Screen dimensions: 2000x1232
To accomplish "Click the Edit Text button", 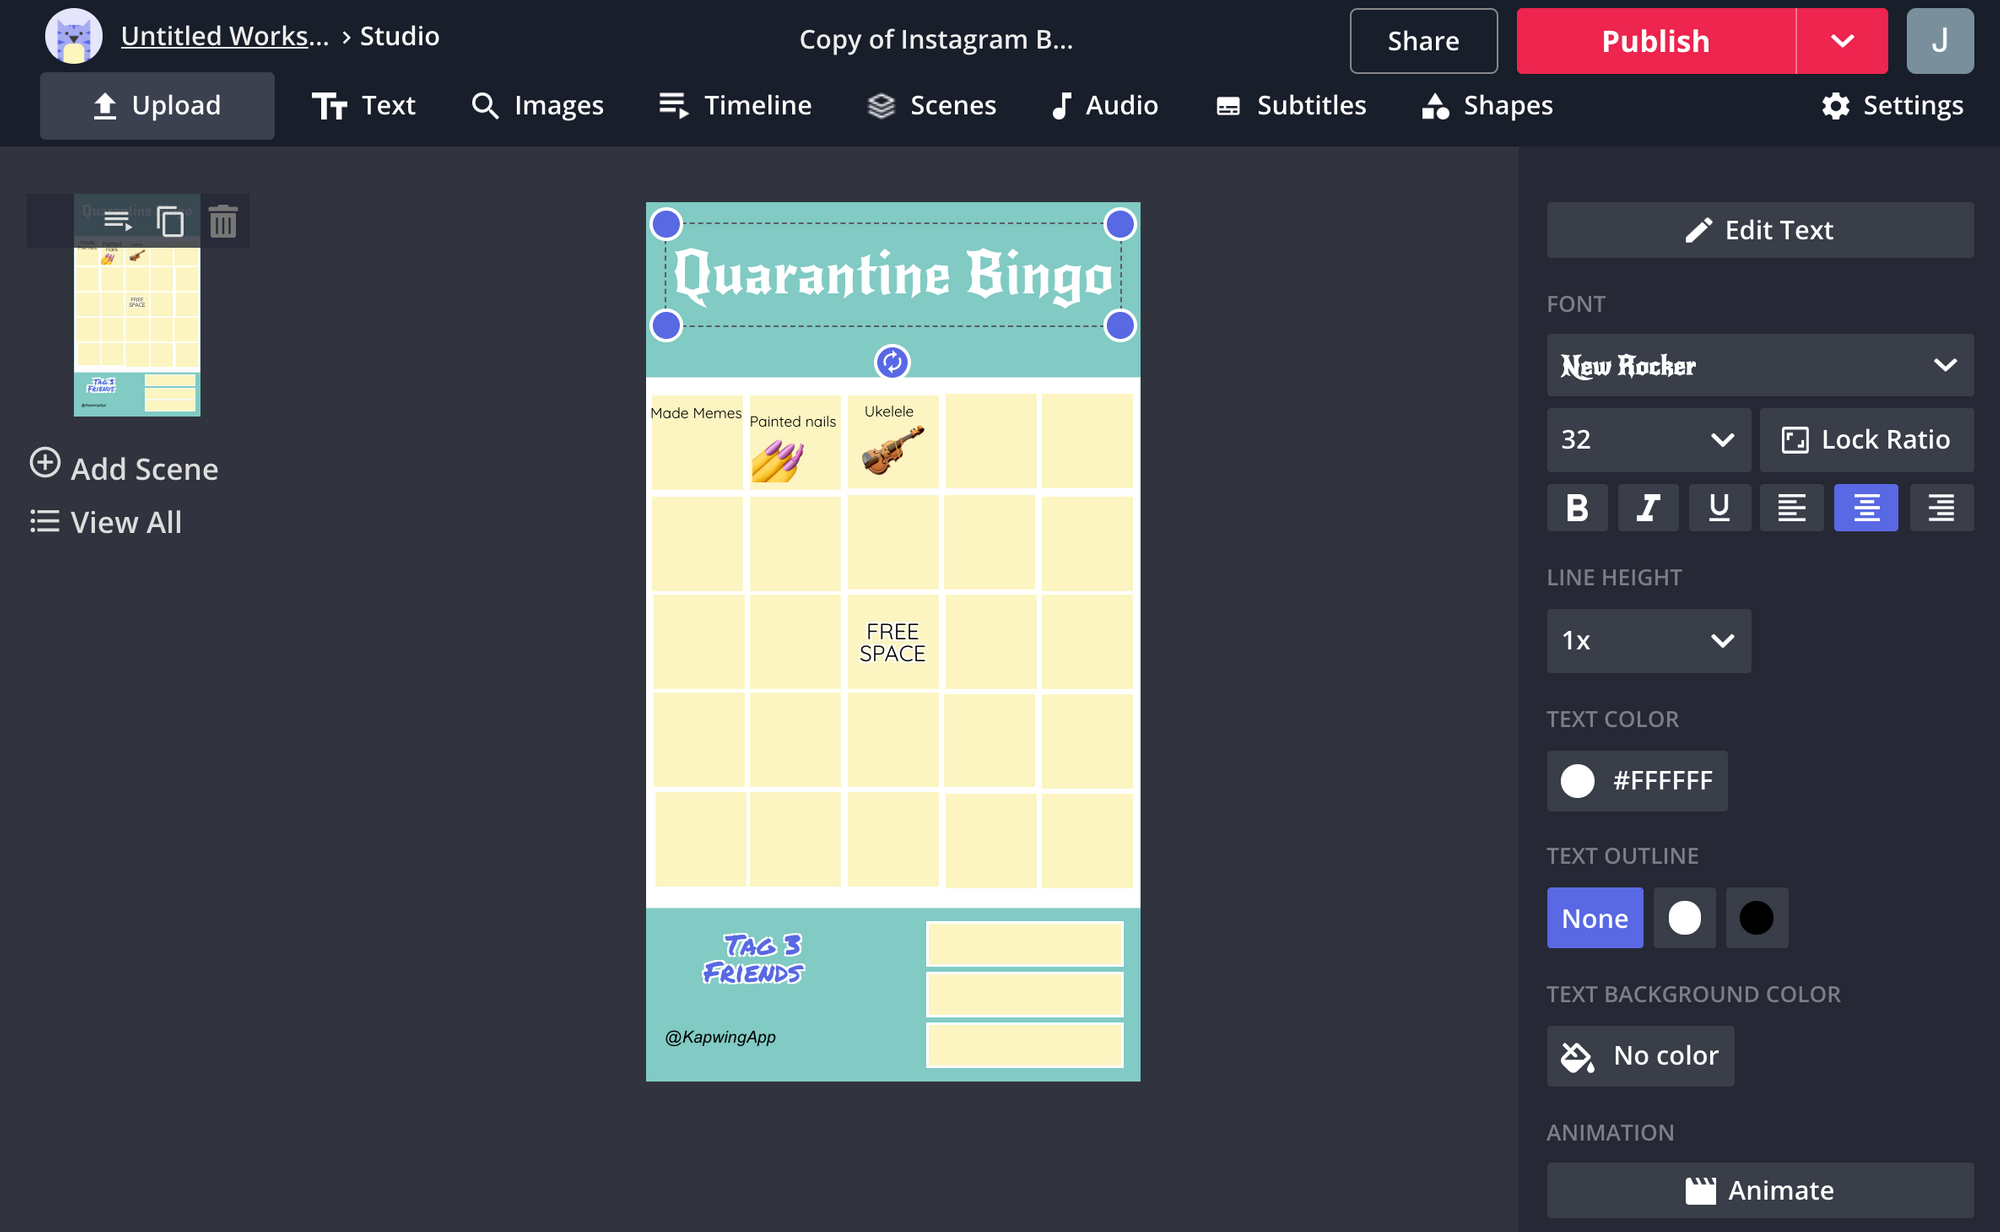I will coord(1759,230).
